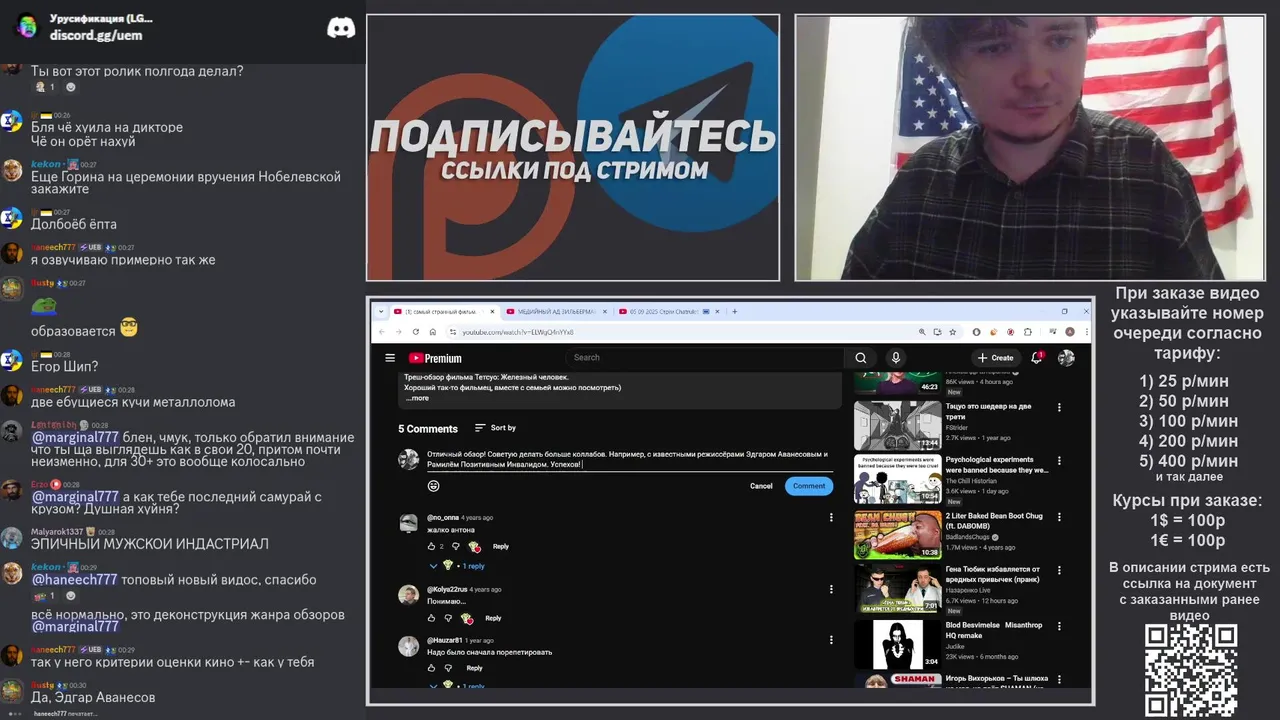The width and height of the screenshot is (1280, 720).
Task: Open options menu for @no_onna comment
Action: (x=831, y=517)
